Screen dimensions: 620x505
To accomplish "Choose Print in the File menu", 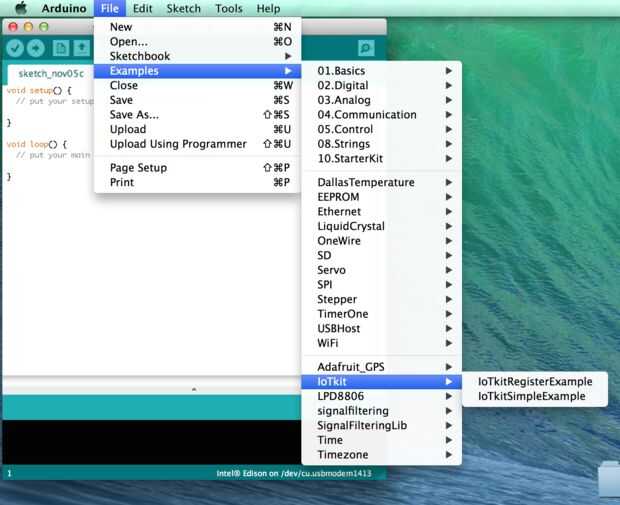I will tap(197, 182).
